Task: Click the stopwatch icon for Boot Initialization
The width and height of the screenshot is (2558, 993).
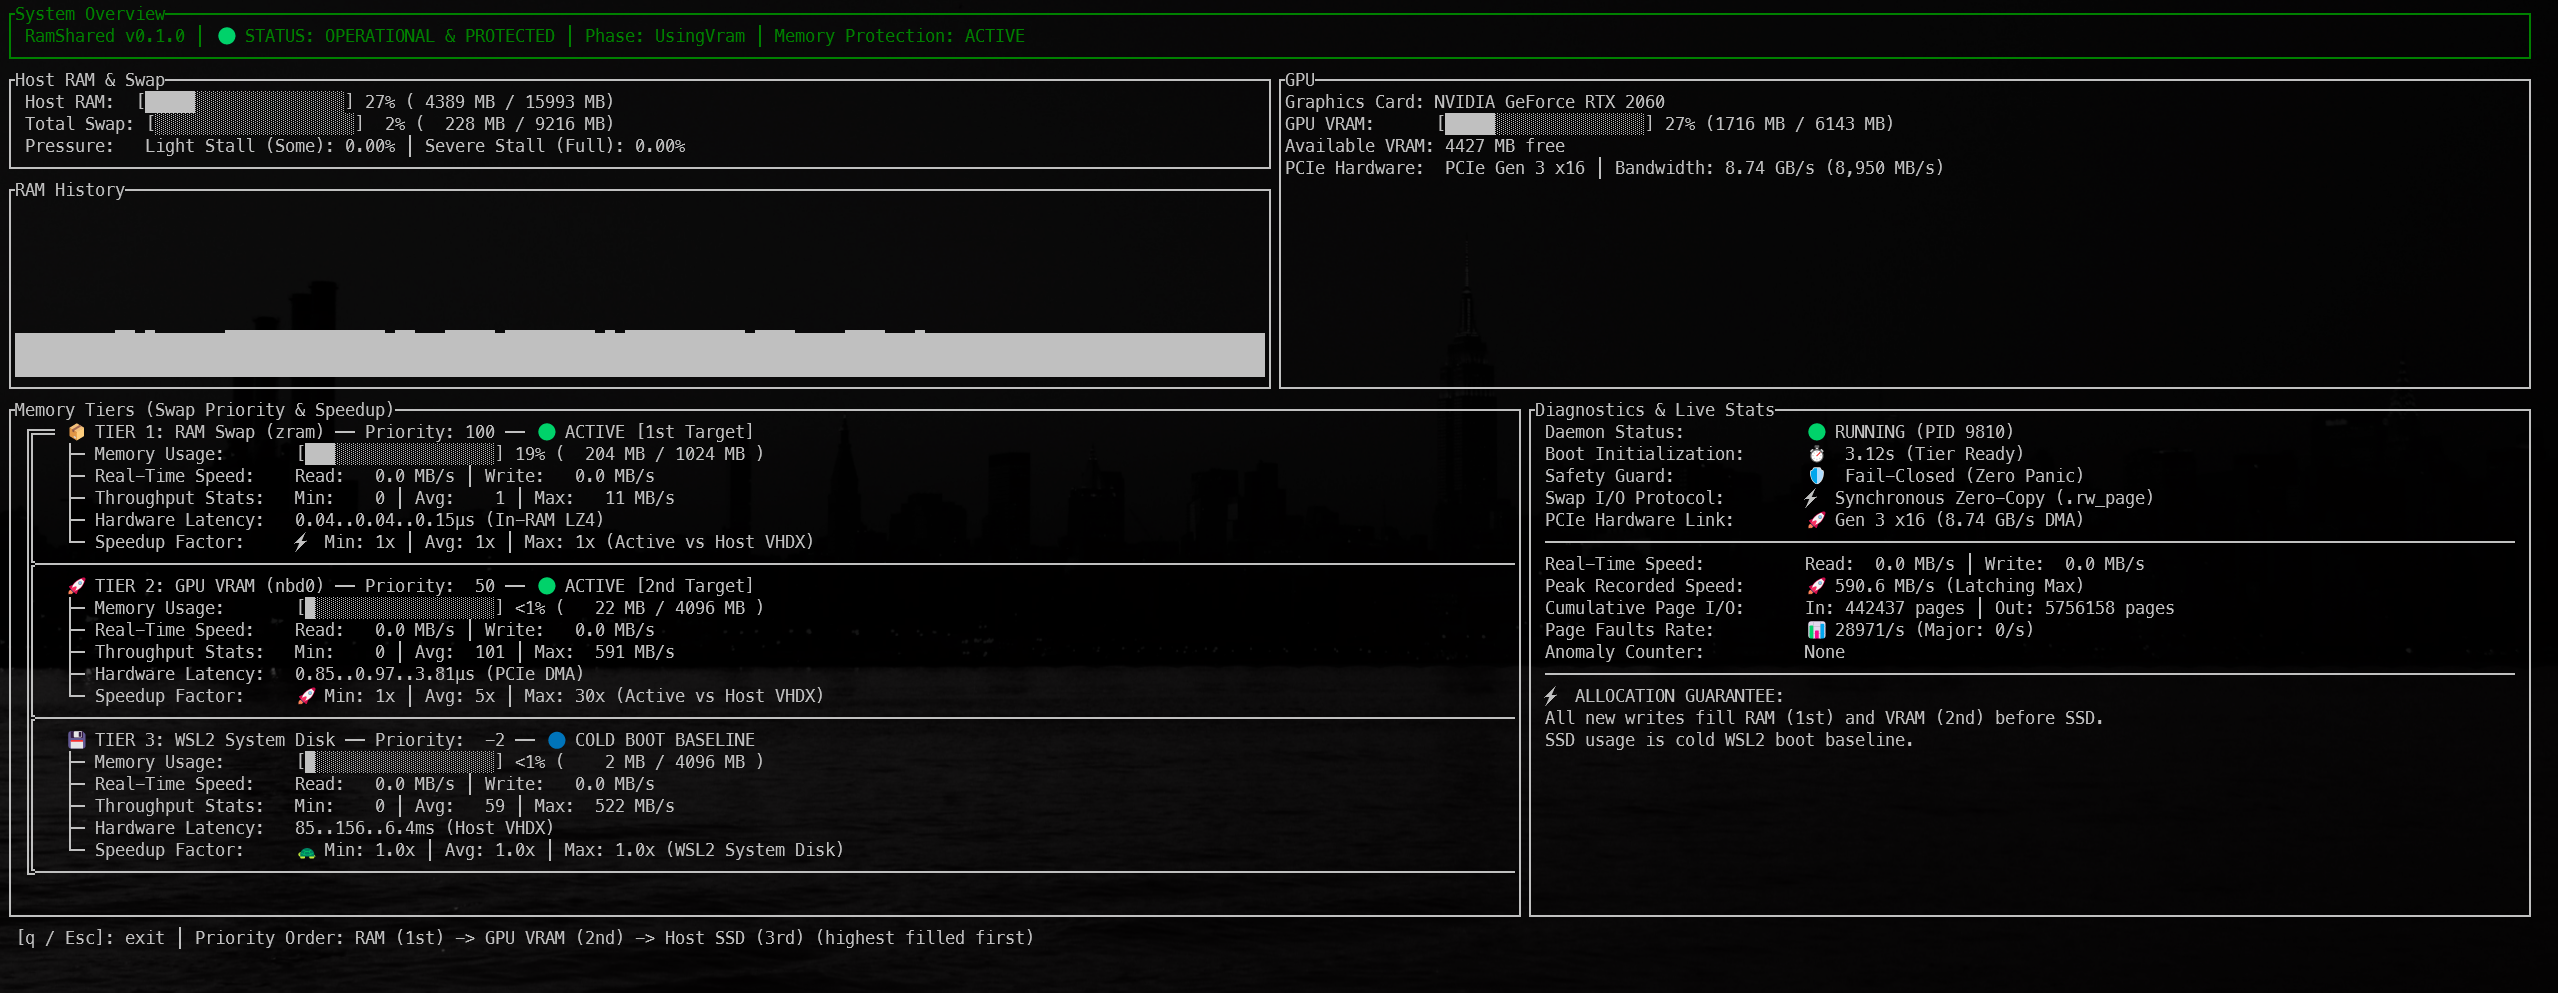Action: click(x=1817, y=454)
